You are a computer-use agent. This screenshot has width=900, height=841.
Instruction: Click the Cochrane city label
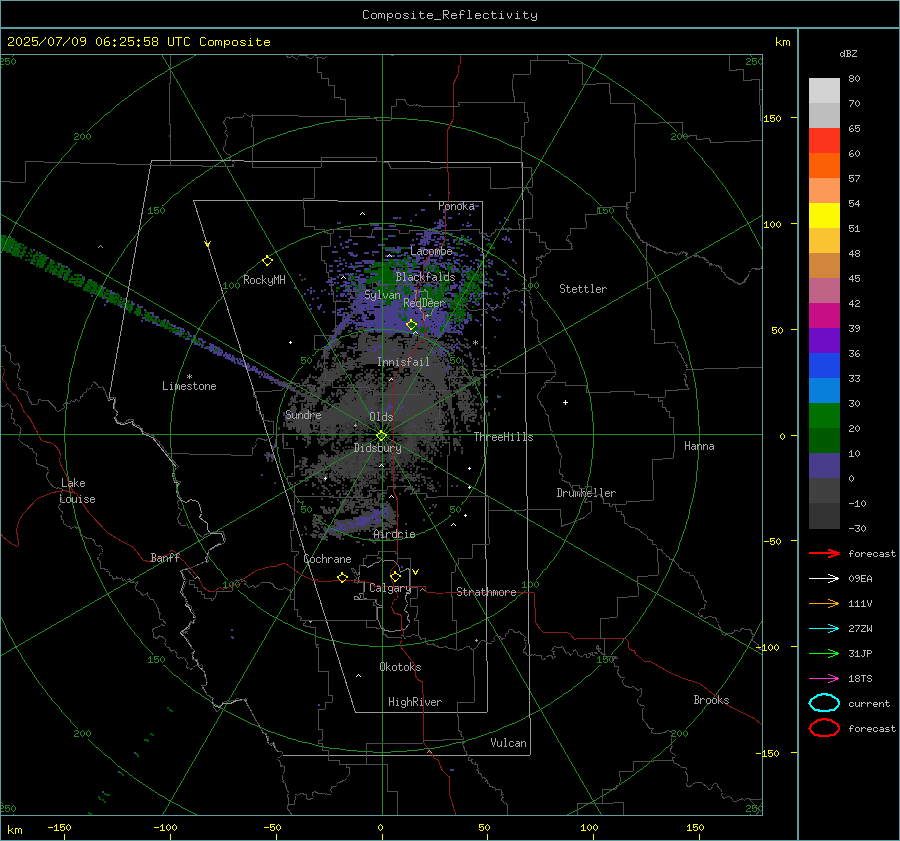(x=327, y=559)
